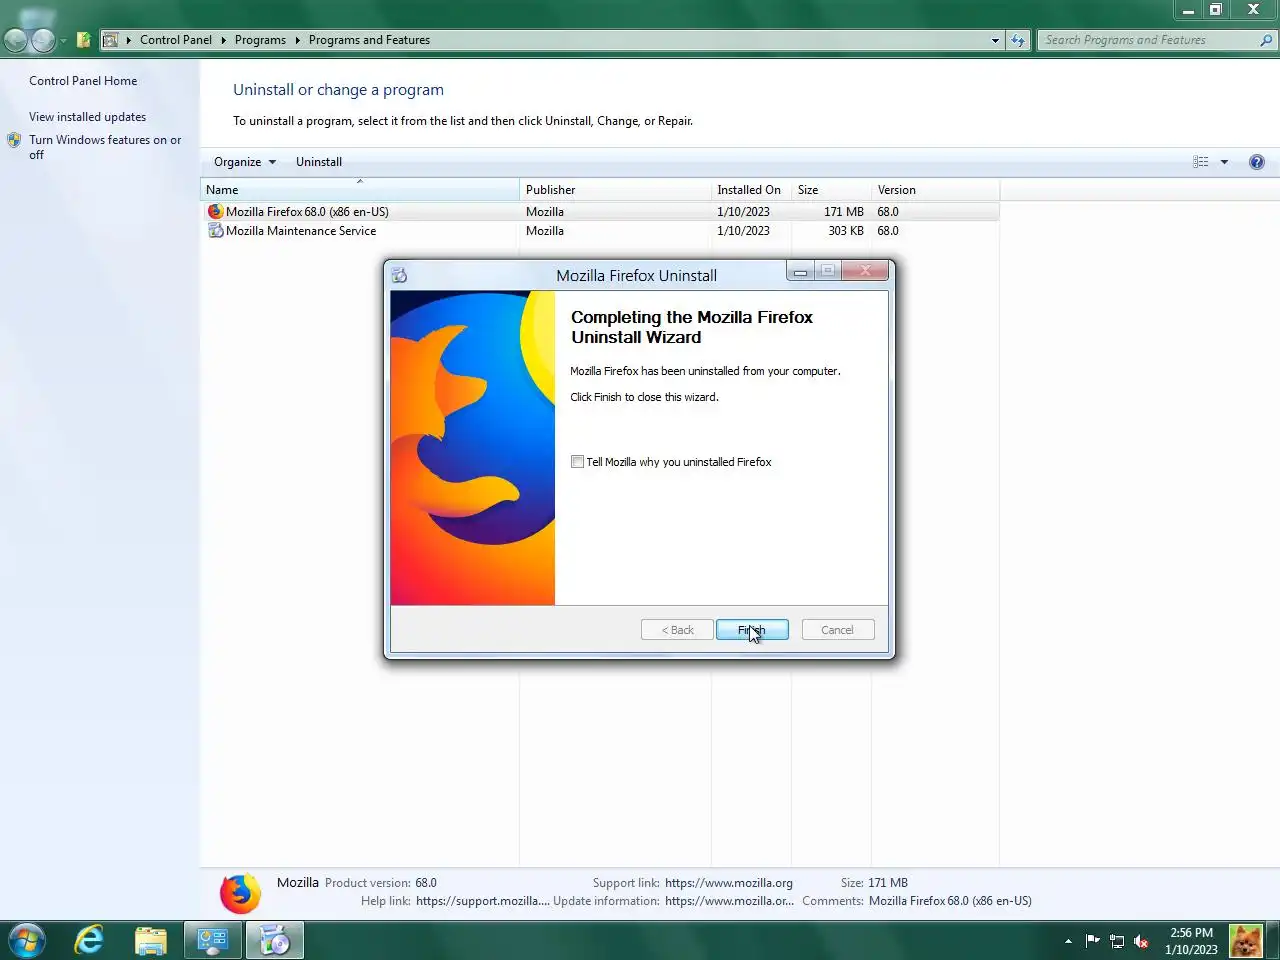Open Turn Windows features on or off
The image size is (1280, 960).
105,147
